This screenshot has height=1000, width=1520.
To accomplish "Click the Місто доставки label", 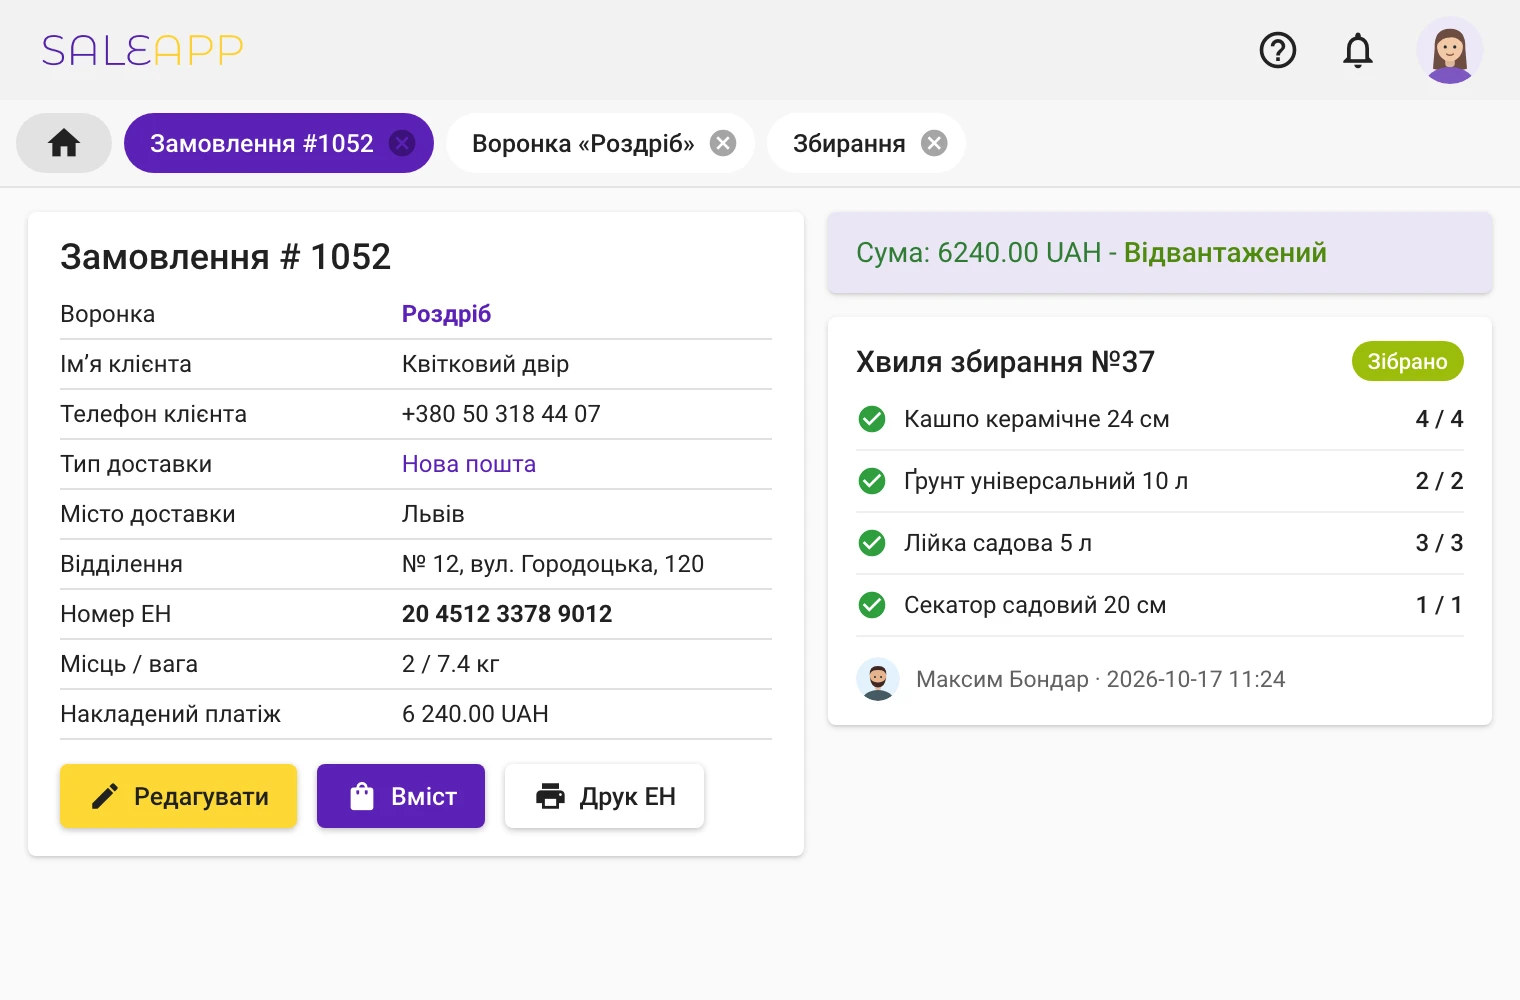I will [148, 514].
